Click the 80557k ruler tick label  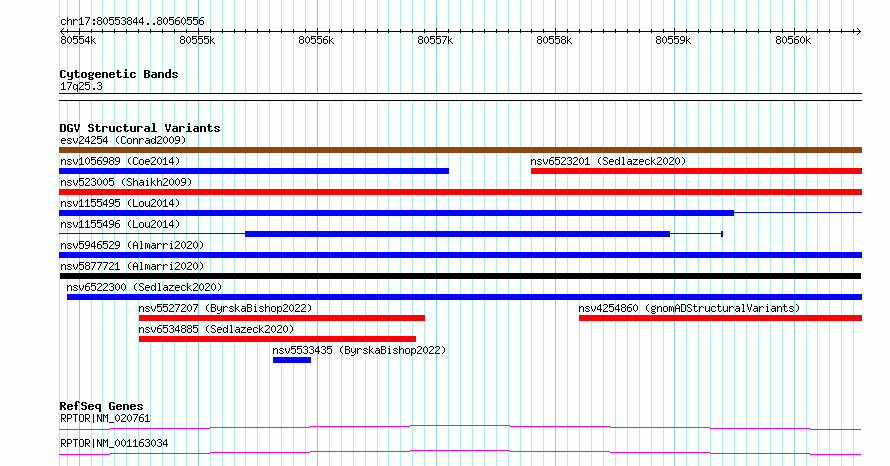435,40
